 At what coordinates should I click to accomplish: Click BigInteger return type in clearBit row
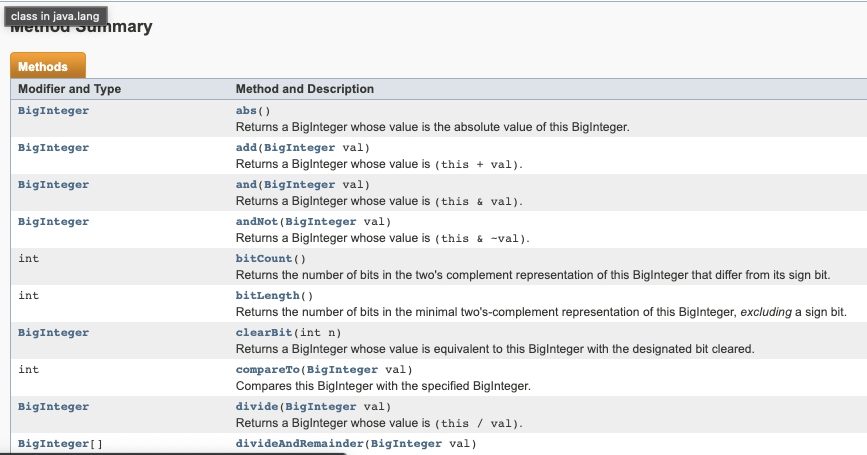click(x=53, y=333)
